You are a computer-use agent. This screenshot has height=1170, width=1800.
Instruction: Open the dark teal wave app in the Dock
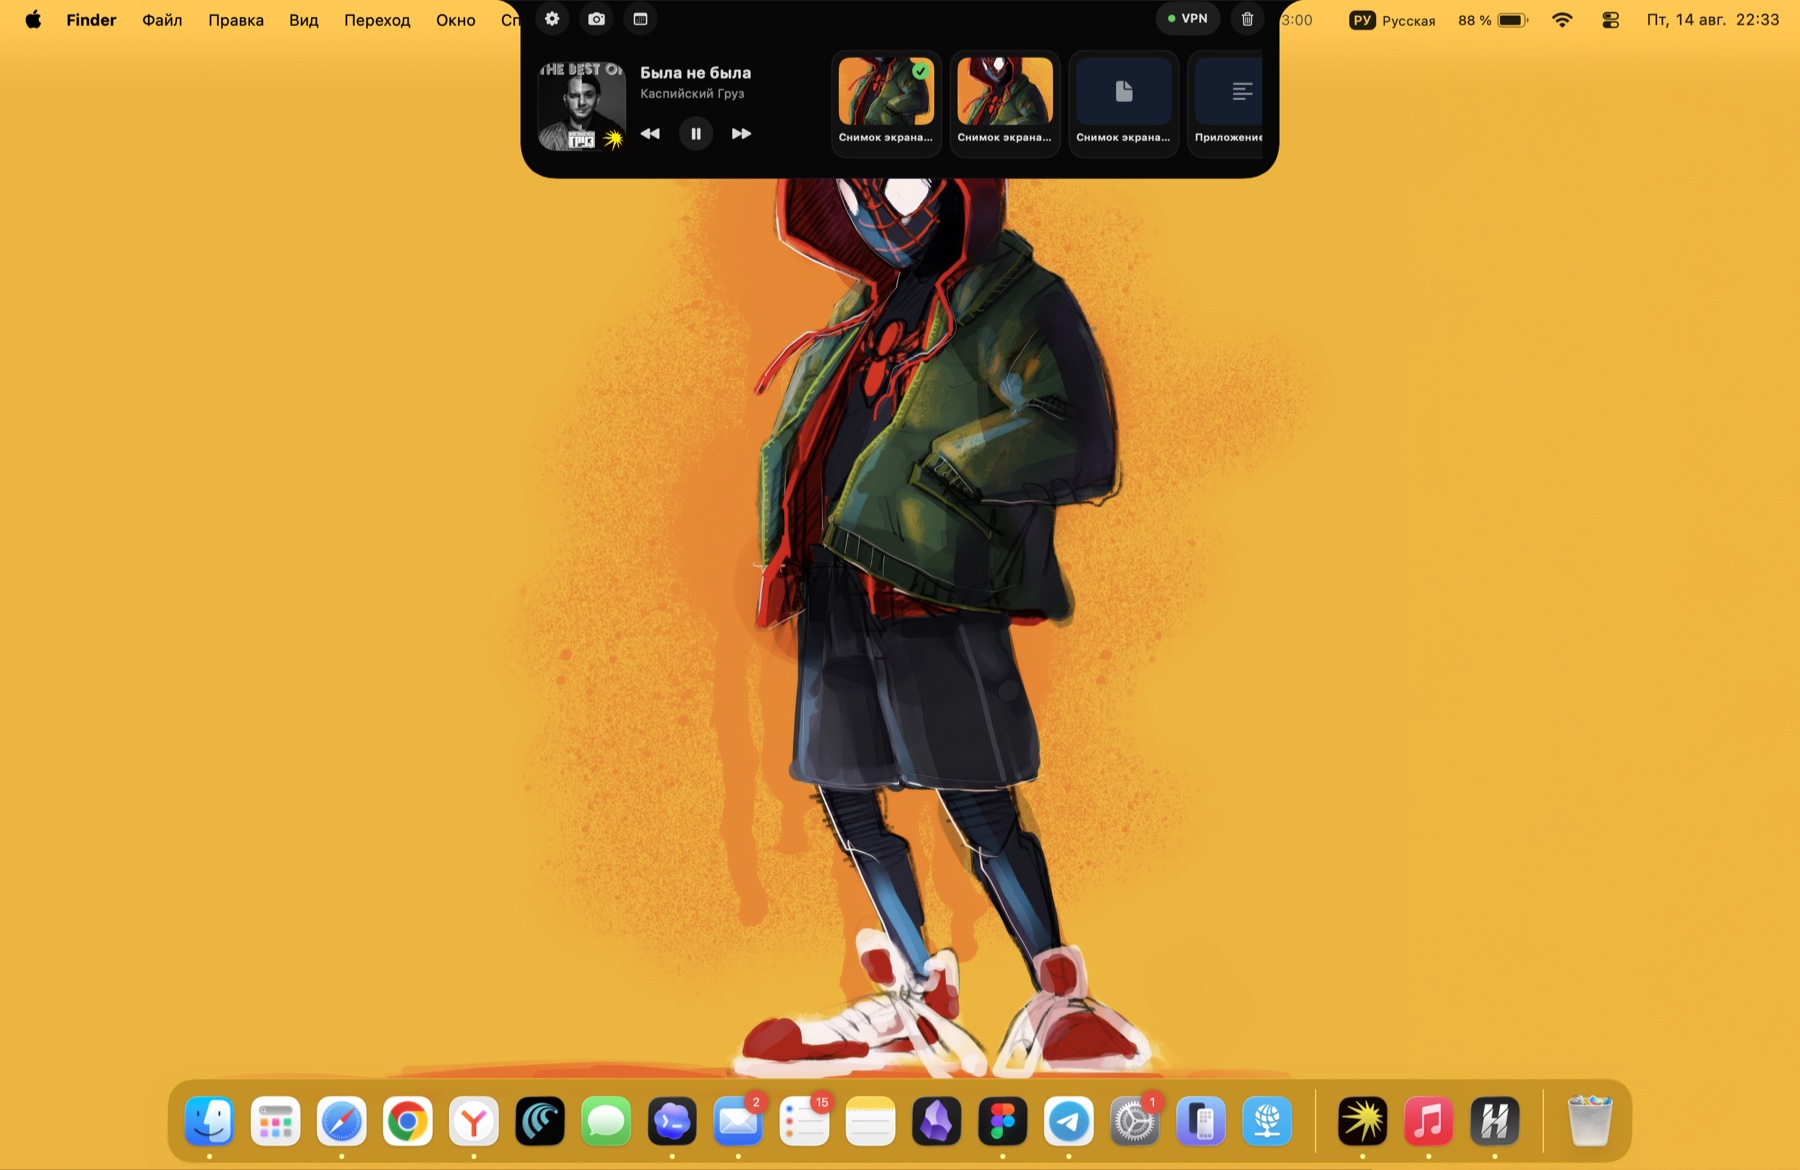(540, 1121)
